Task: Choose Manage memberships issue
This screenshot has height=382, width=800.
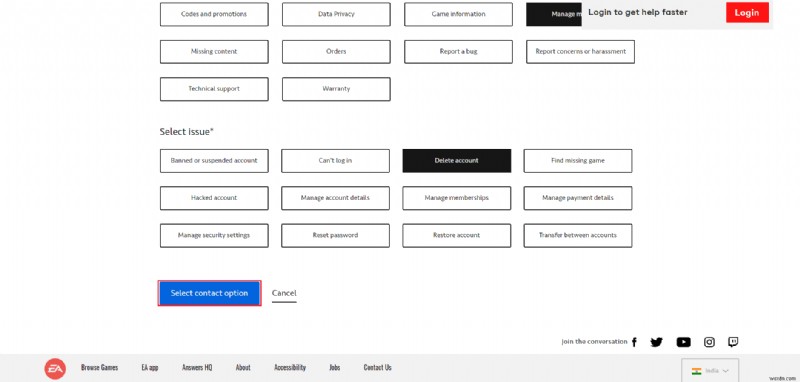Action: [457, 198]
